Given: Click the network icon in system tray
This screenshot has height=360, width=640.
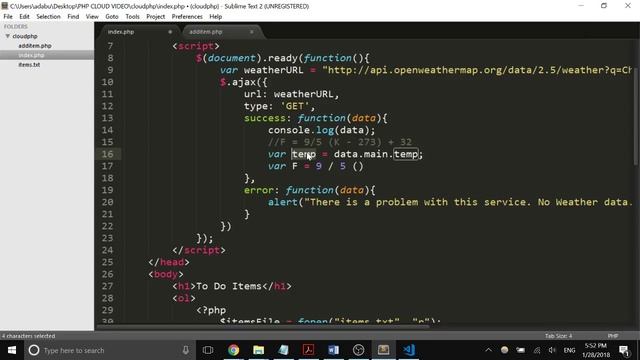Looking at the screenshot, I should coord(537,350).
